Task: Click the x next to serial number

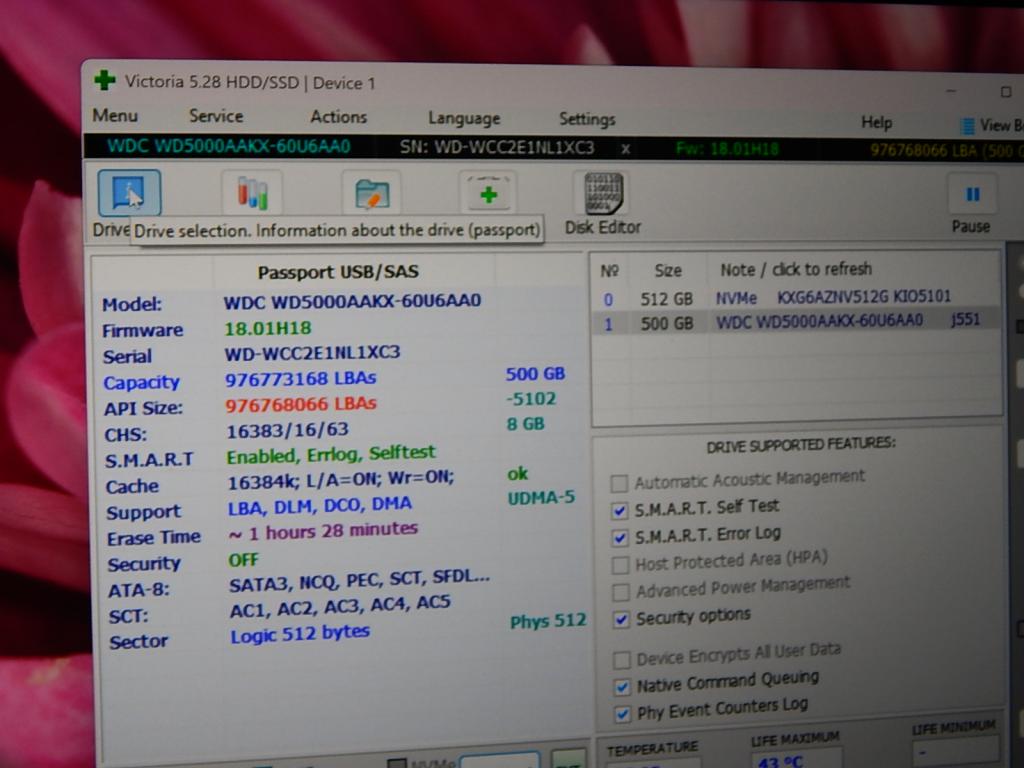Action: [x=625, y=148]
